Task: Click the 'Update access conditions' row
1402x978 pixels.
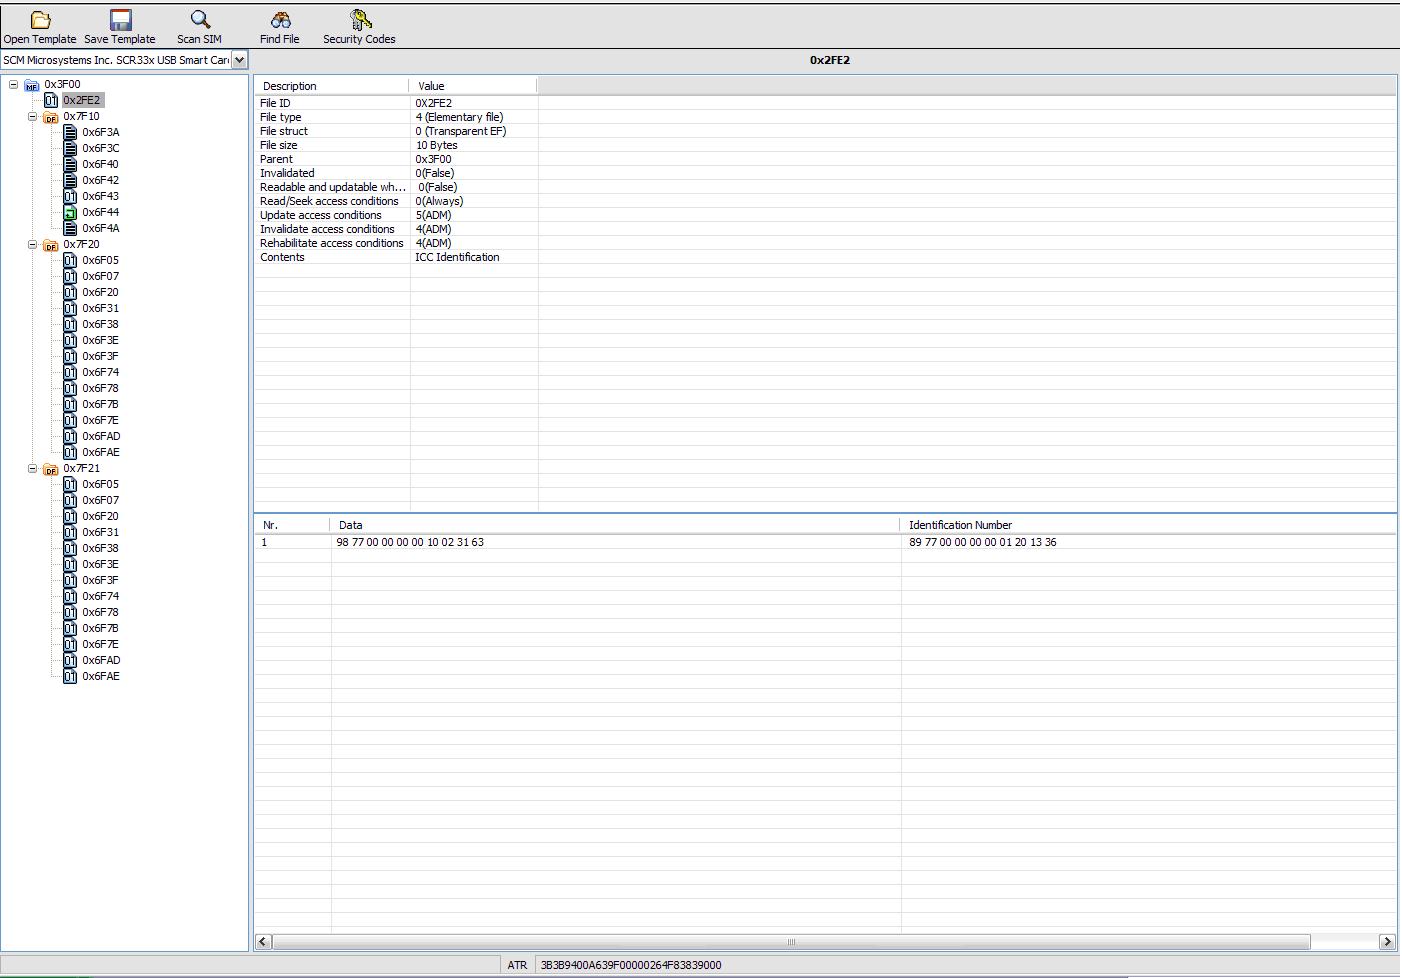Action: [x=825, y=215]
